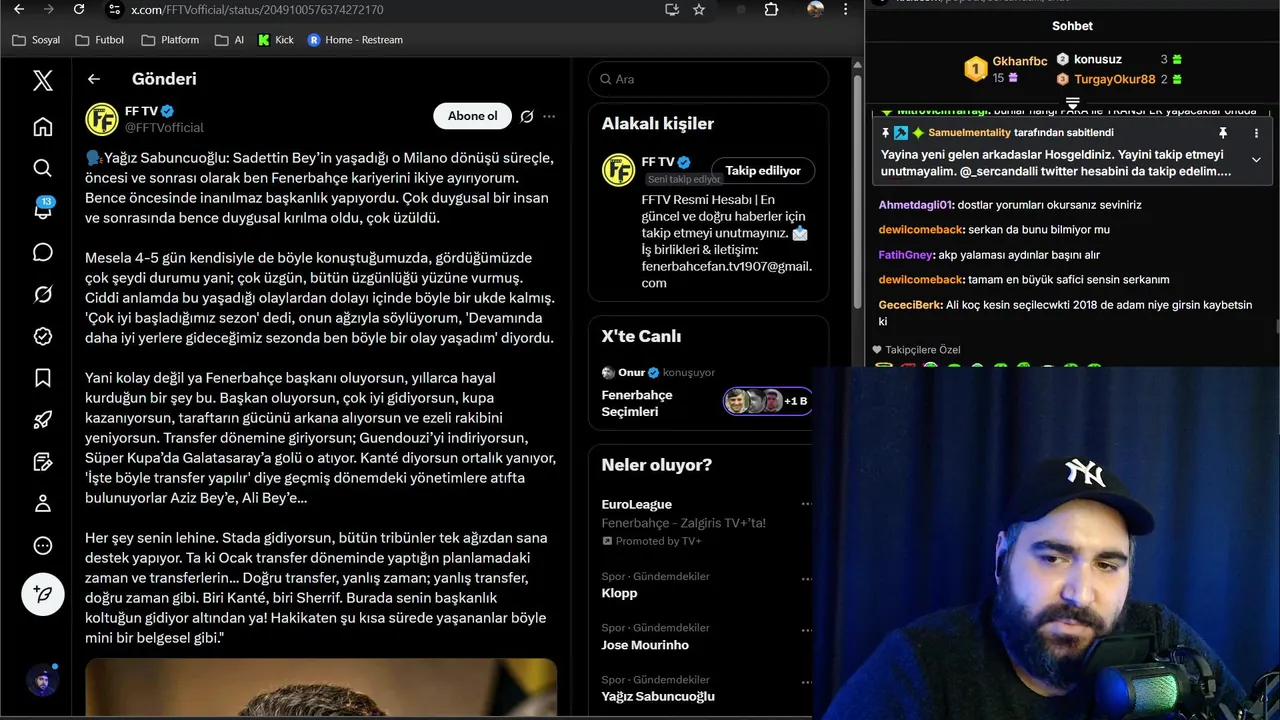Image resolution: width=1280 pixels, height=720 pixels.
Task: Click Takip ediyor button for FF TV
Action: tap(763, 171)
